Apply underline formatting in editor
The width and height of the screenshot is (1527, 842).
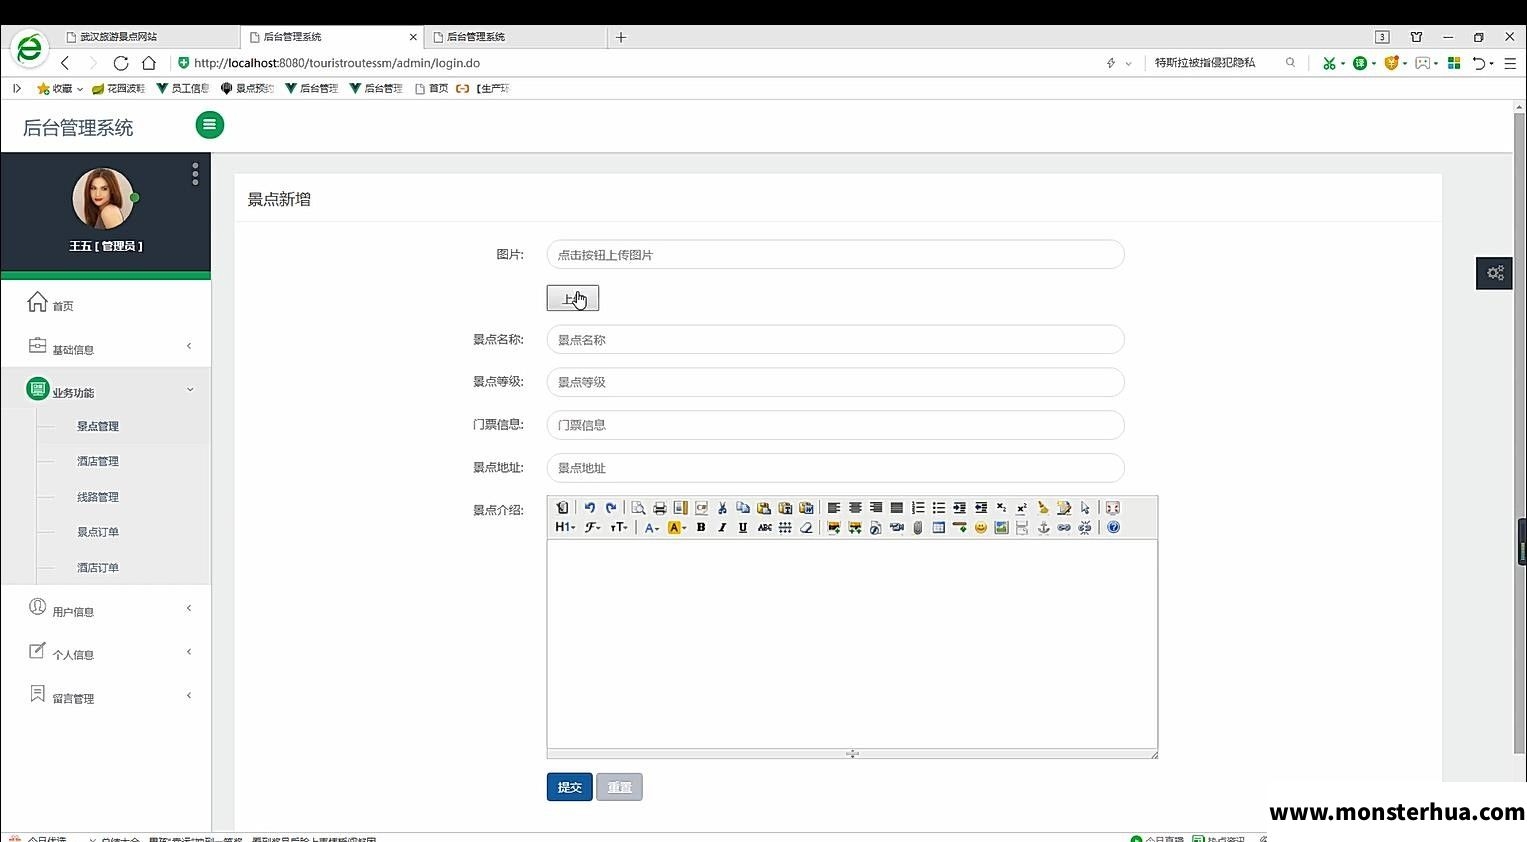(743, 527)
